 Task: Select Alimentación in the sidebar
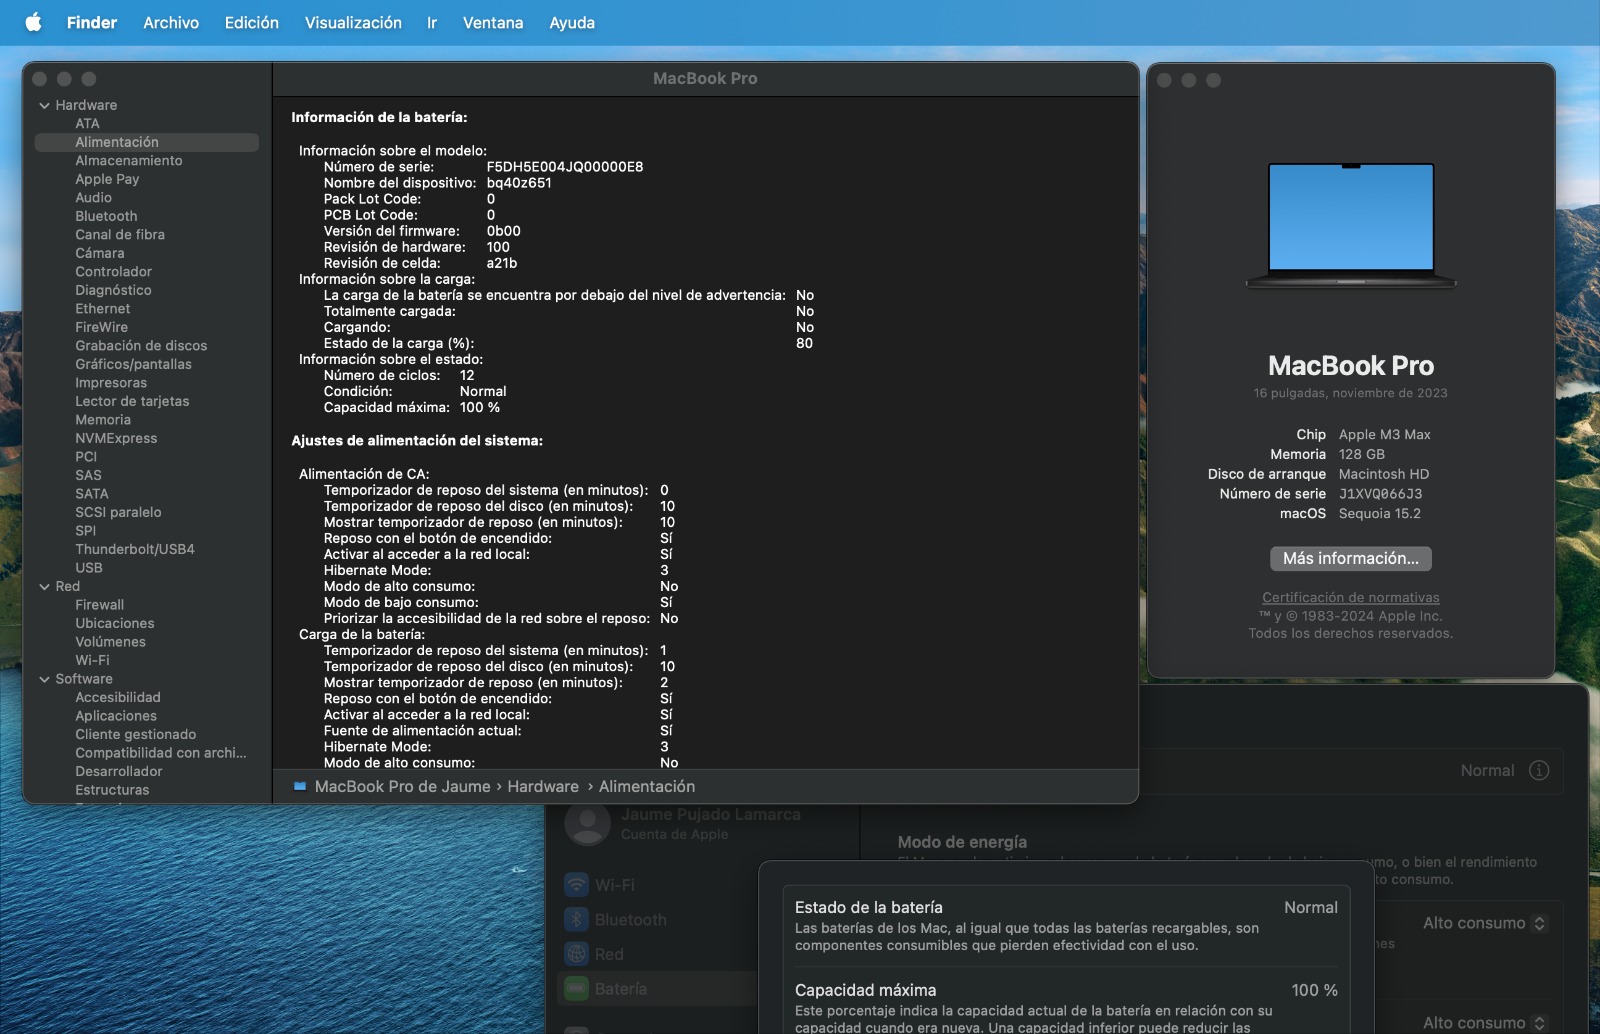[x=146, y=142]
